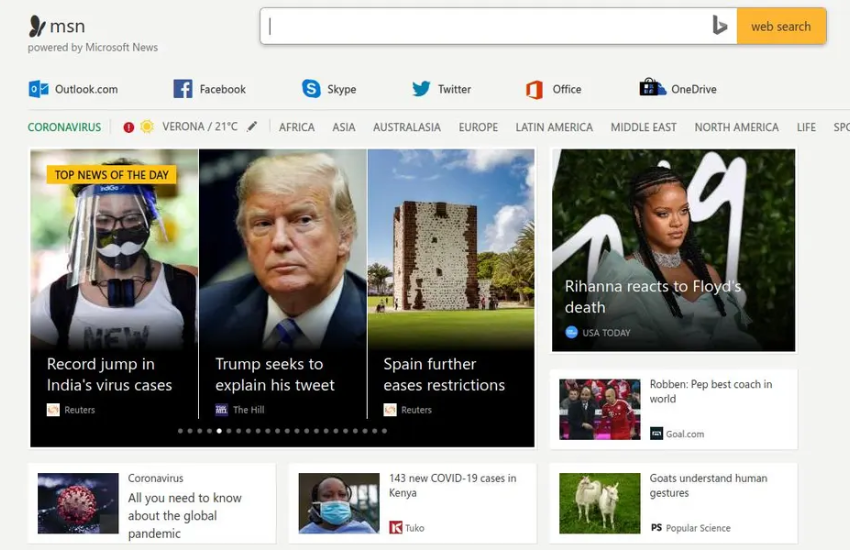The image size is (850, 550).
Task: Click 'powered by Microsoft News' text
Action: tap(93, 48)
